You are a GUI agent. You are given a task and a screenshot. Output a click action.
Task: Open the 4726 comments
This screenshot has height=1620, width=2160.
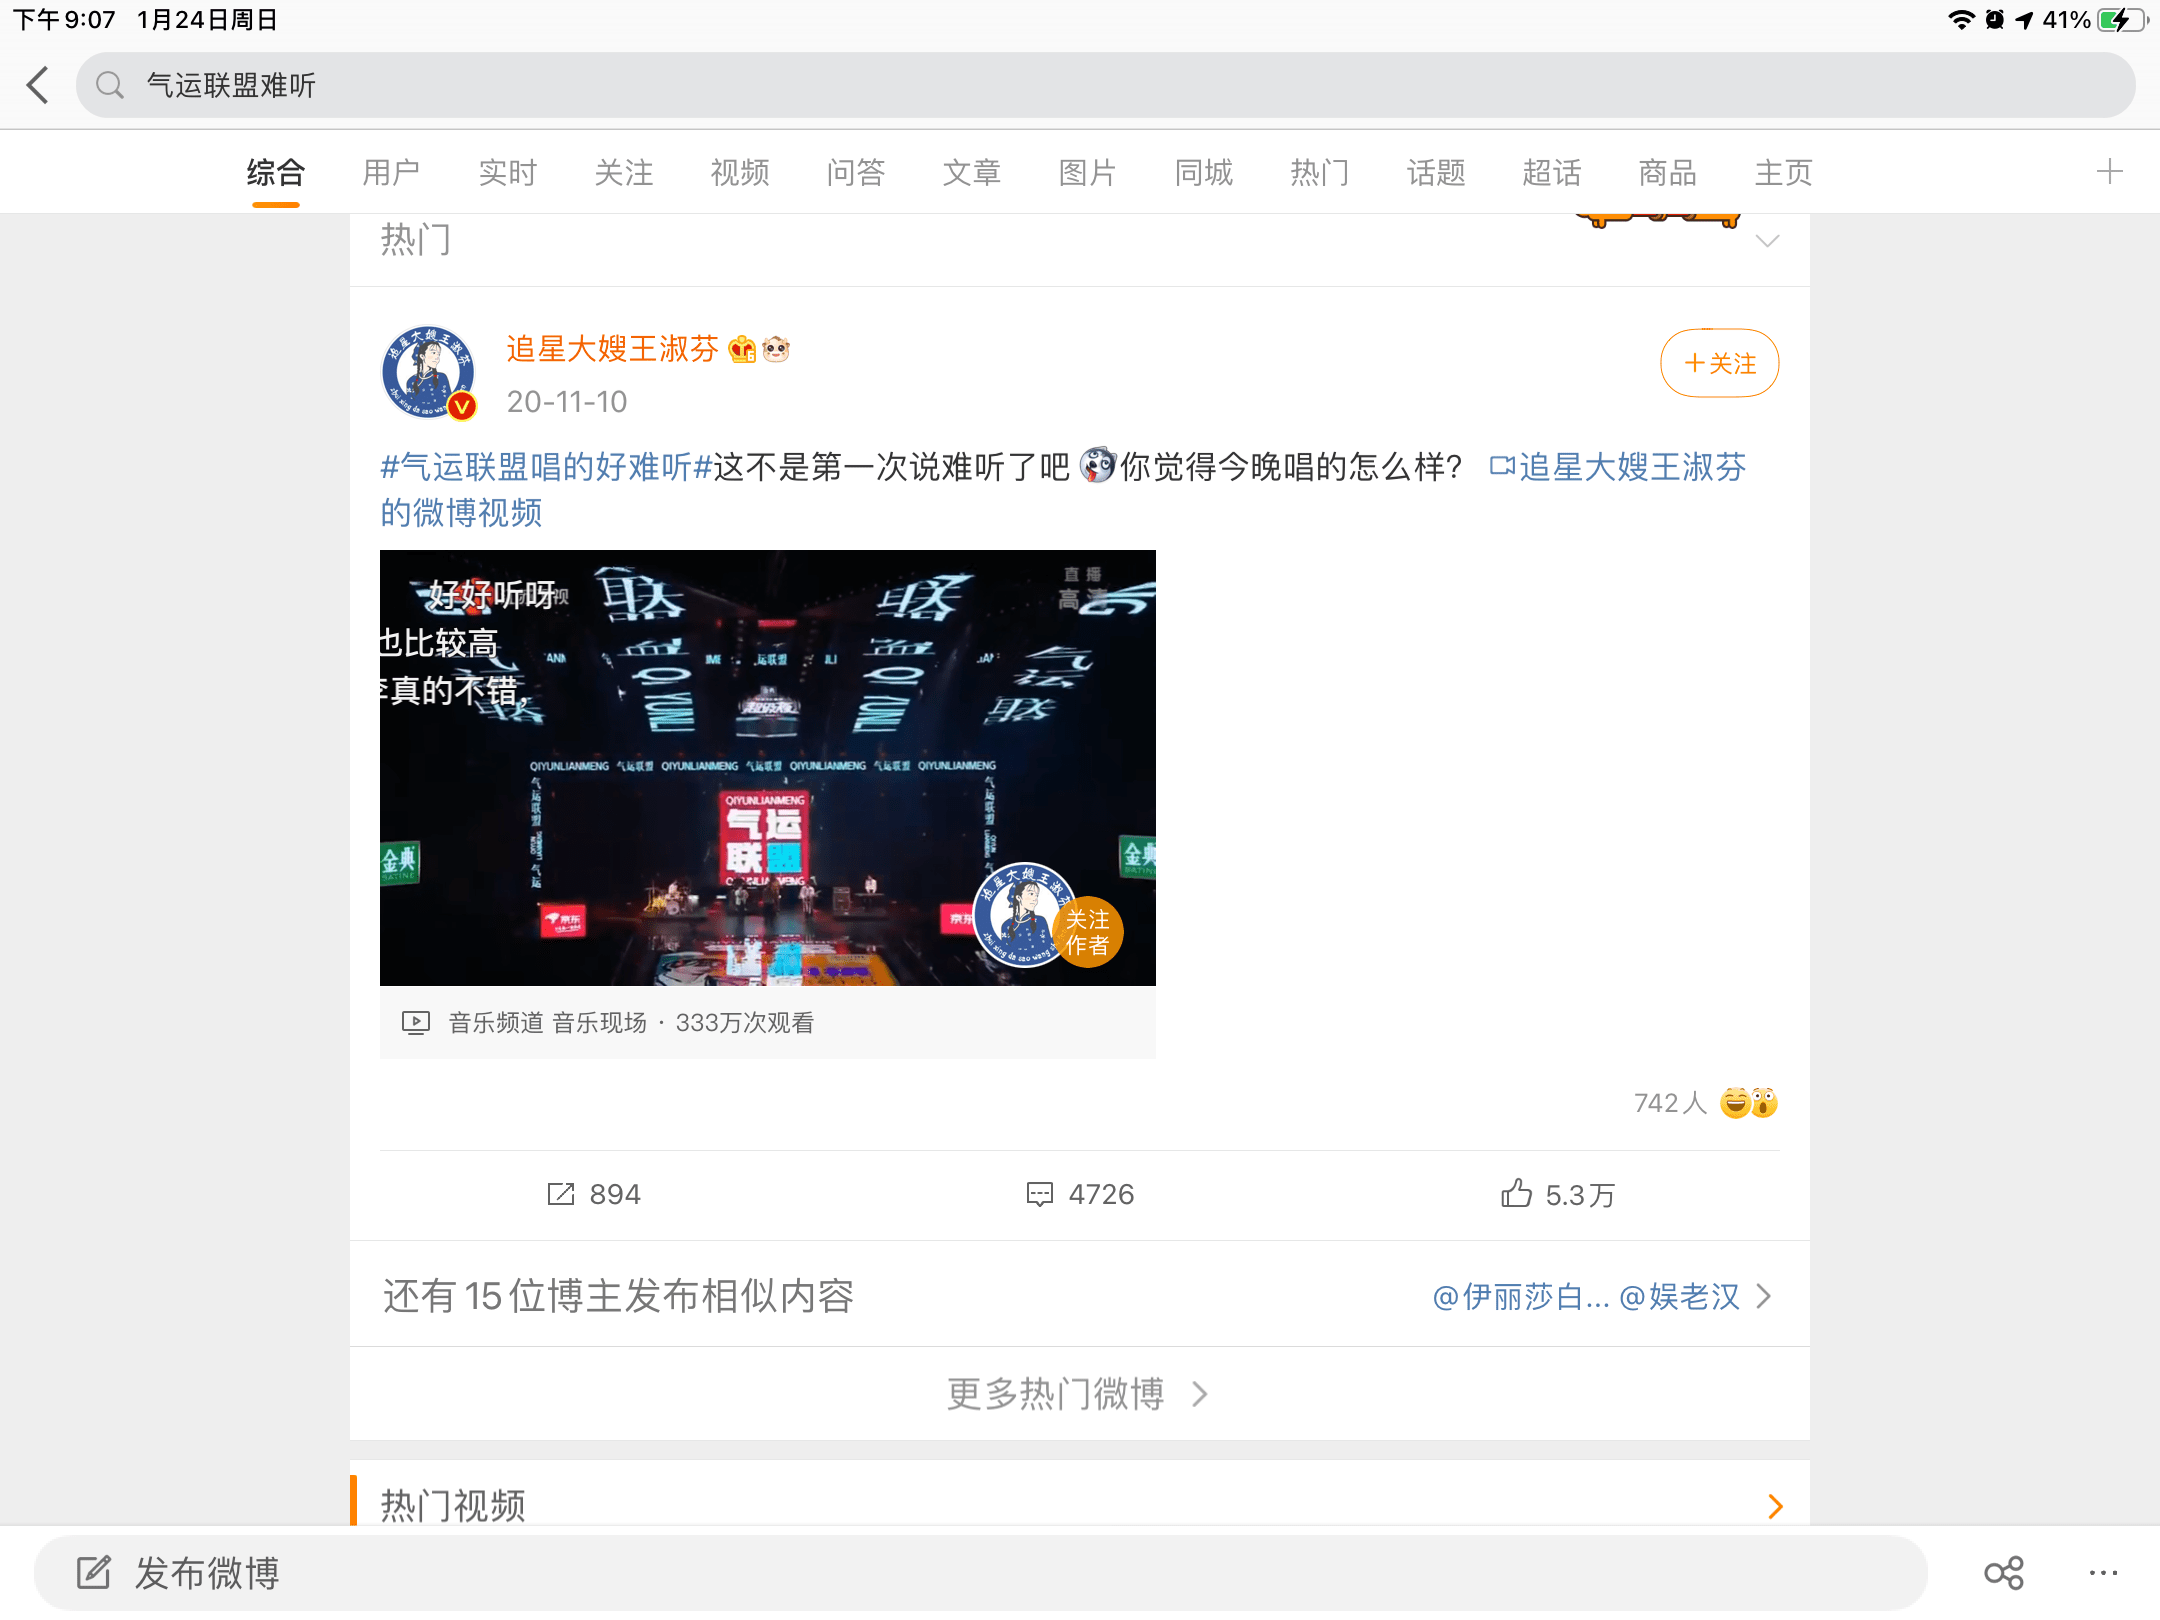pyautogui.click(x=1080, y=1194)
